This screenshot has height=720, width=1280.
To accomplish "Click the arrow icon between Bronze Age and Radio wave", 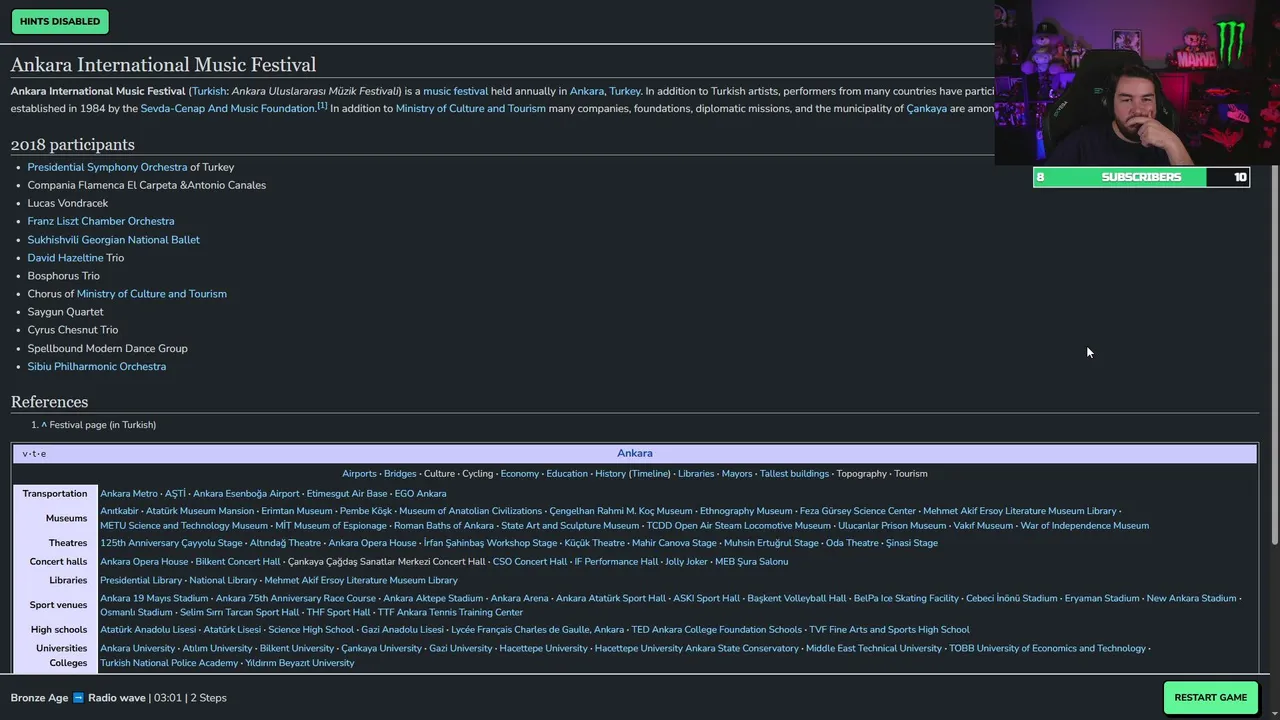I will click(x=78, y=698).
